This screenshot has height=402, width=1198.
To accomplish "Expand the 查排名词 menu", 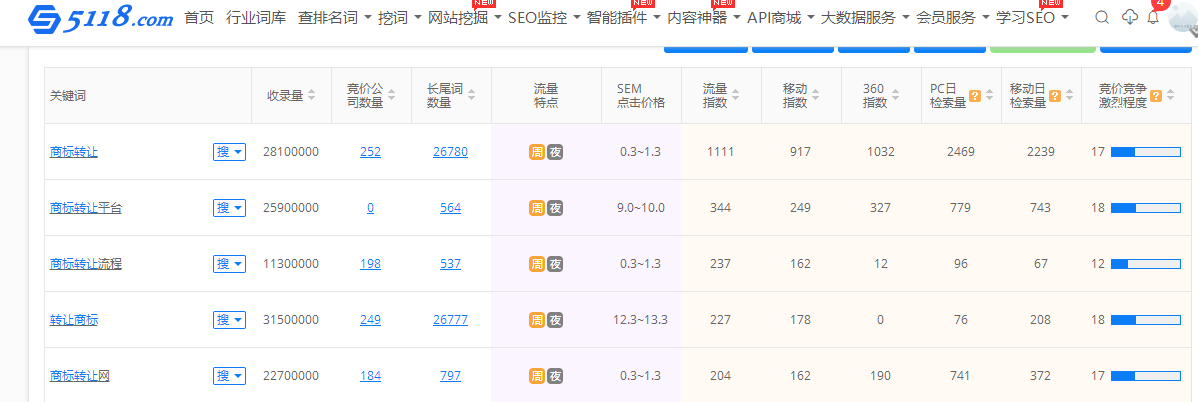I will [335, 18].
